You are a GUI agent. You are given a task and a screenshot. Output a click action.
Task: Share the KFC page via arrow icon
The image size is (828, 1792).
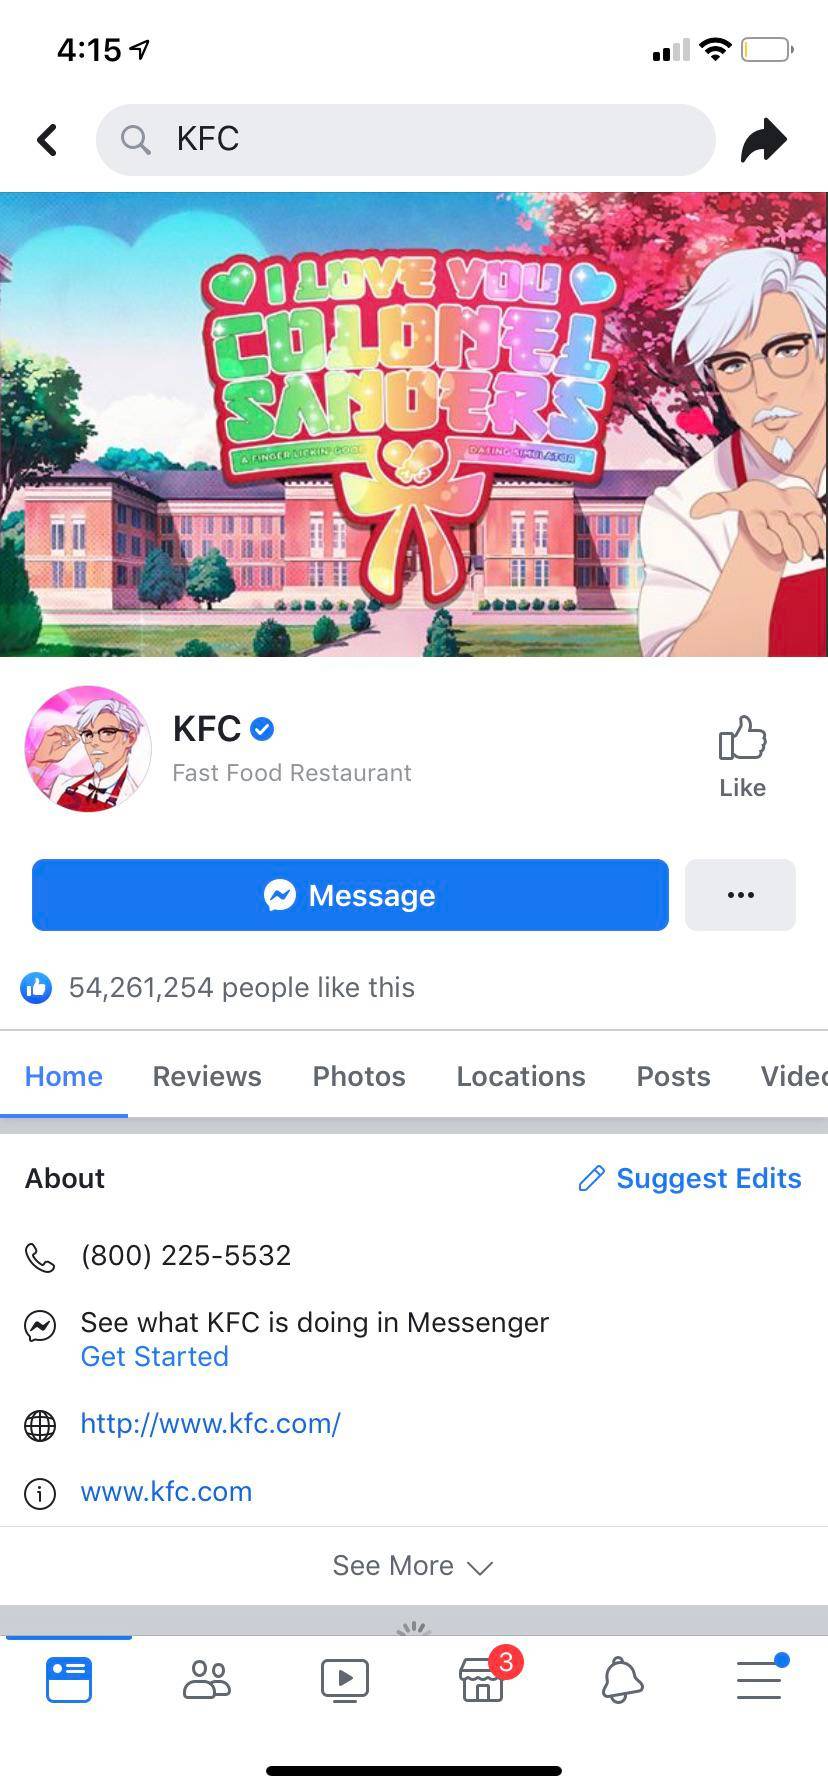764,140
